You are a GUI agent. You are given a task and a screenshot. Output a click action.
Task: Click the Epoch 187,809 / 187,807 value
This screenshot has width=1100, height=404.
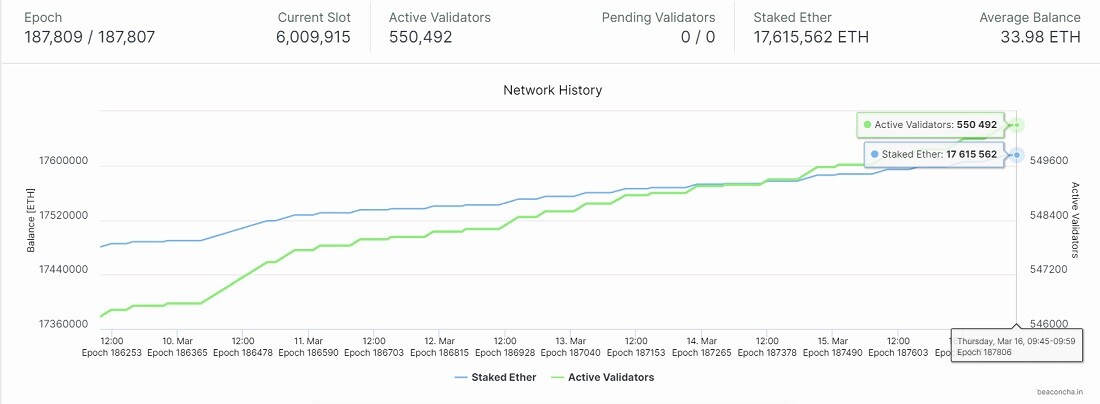[x=90, y=37]
